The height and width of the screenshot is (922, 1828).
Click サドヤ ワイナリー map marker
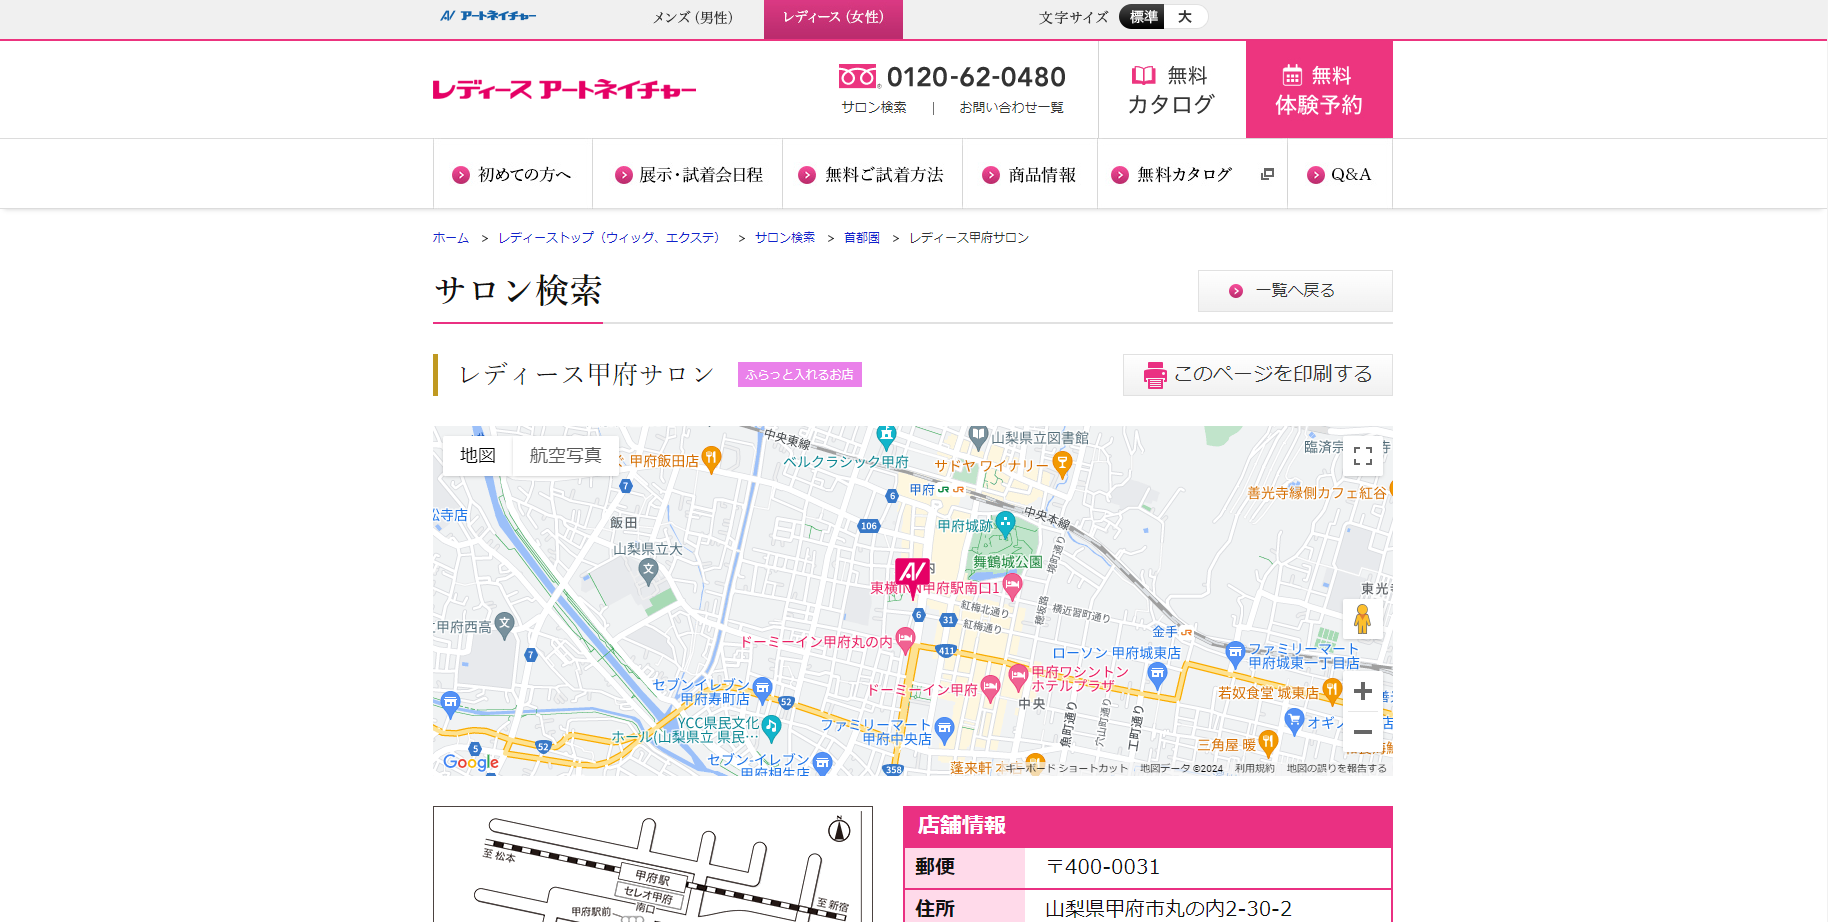click(1062, 463)
